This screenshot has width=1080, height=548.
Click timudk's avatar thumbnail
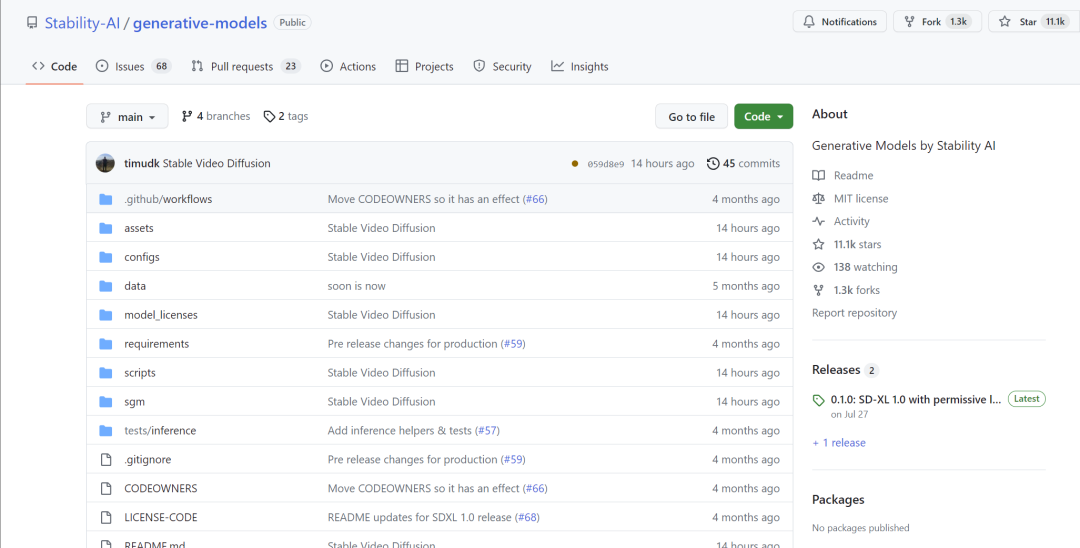(x=106, y=163)
